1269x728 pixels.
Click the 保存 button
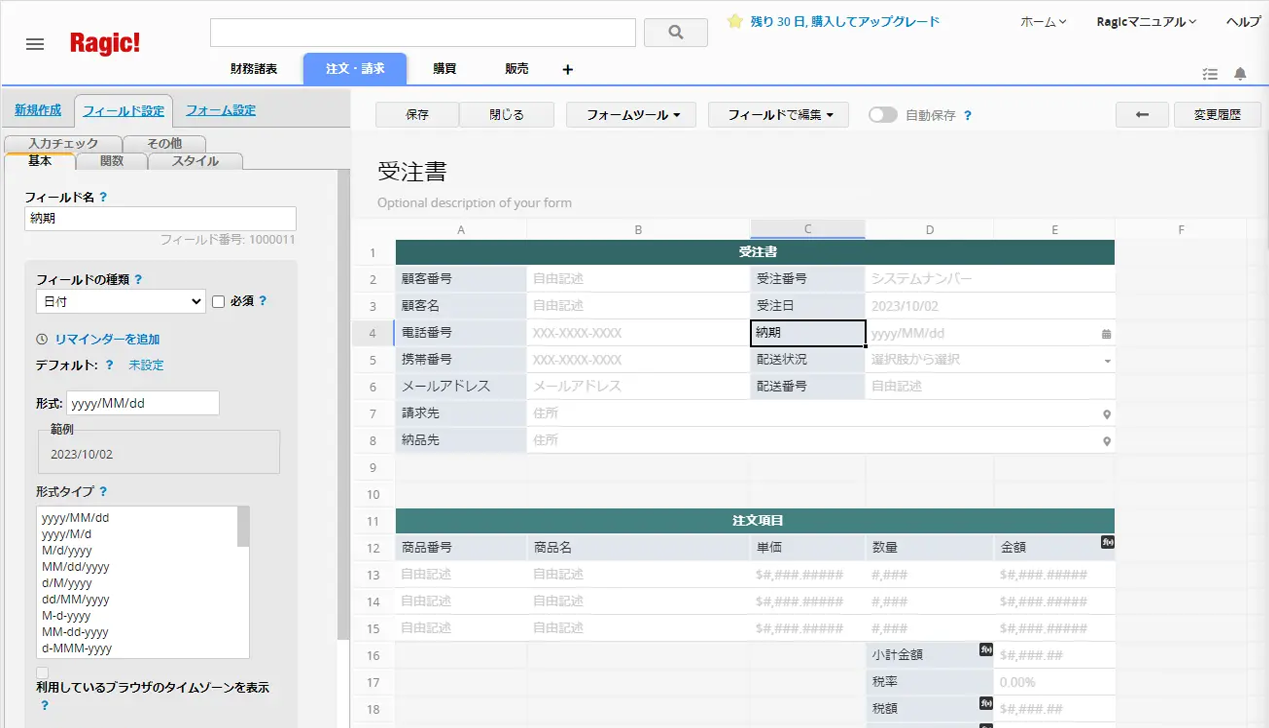(x=417, y=114)
